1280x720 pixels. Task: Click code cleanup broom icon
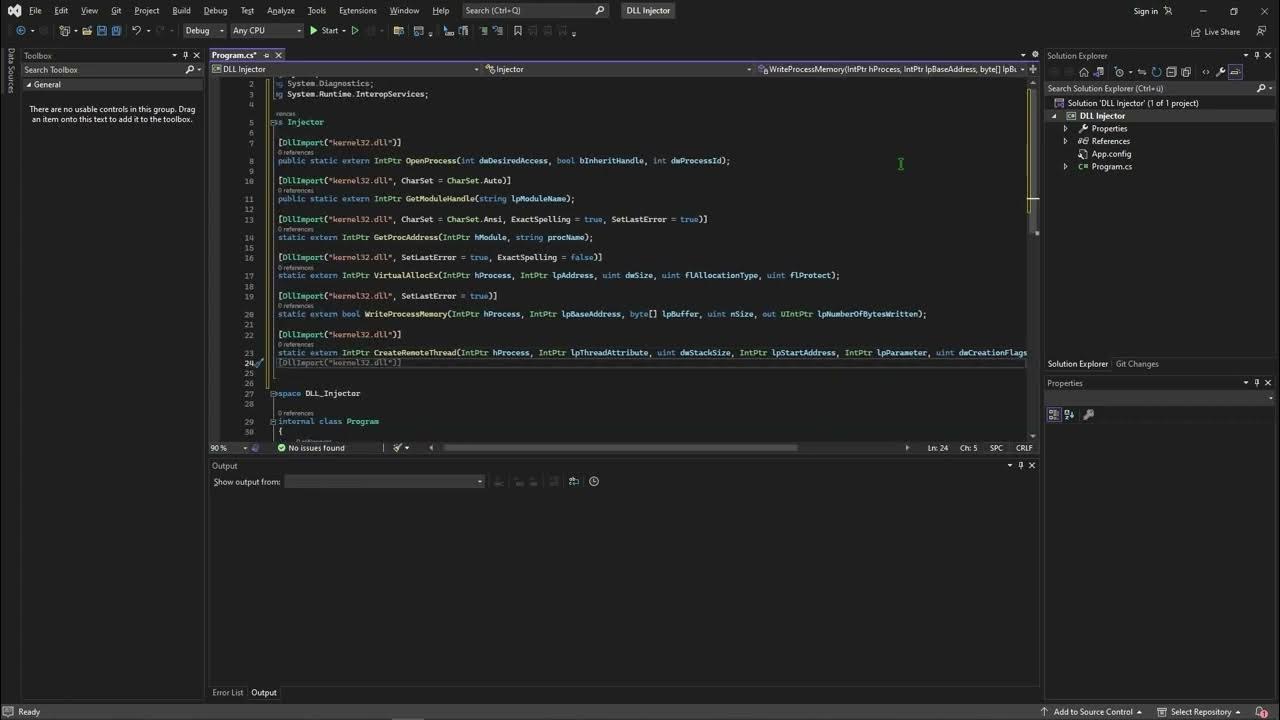point(398,448)
